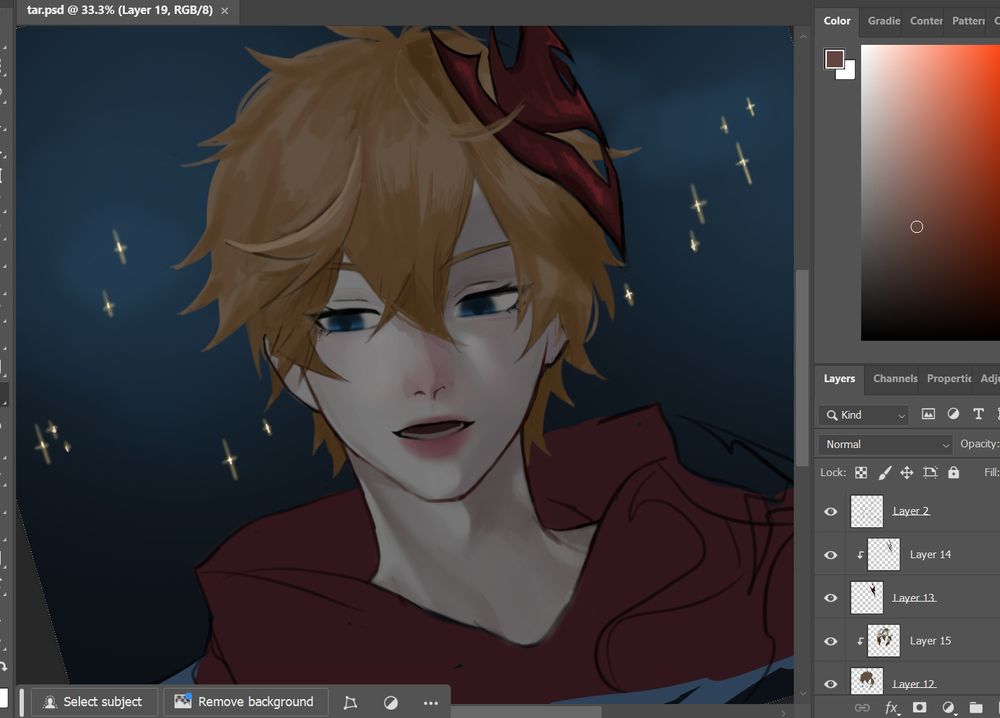Viewport: 1000px width, 718px height.
Task: Lock image pixels brush icon
Action: pyautogui.click(x=885, y=473)
